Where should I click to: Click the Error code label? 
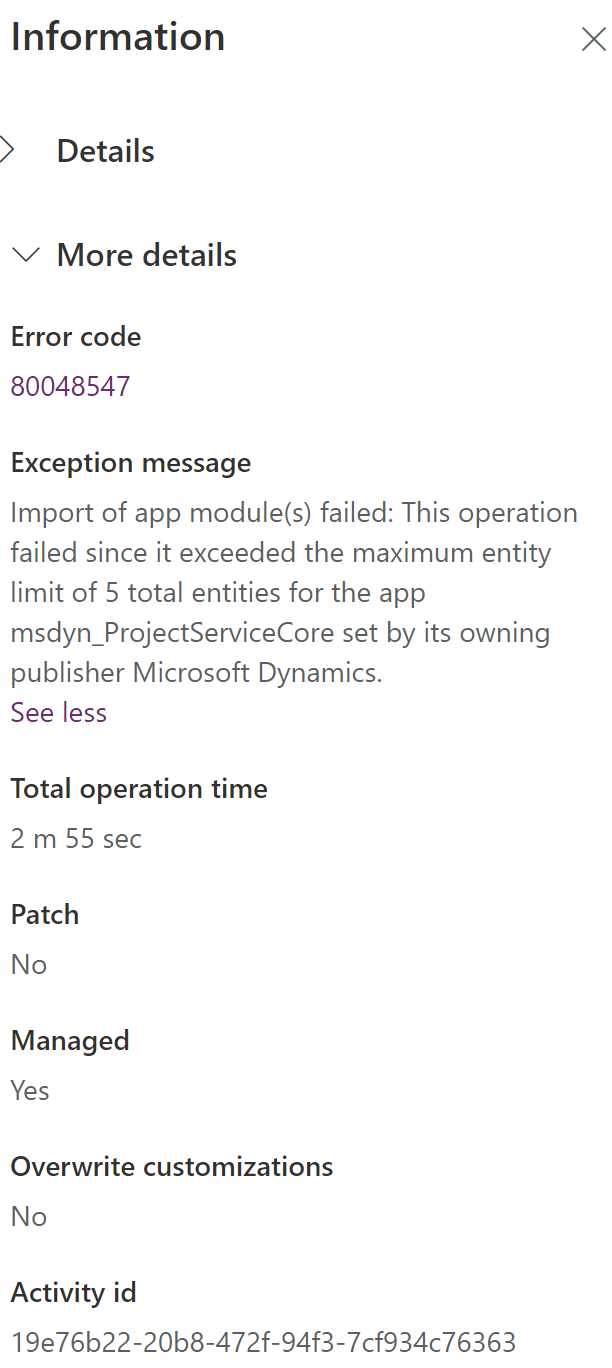pos(75,336)
